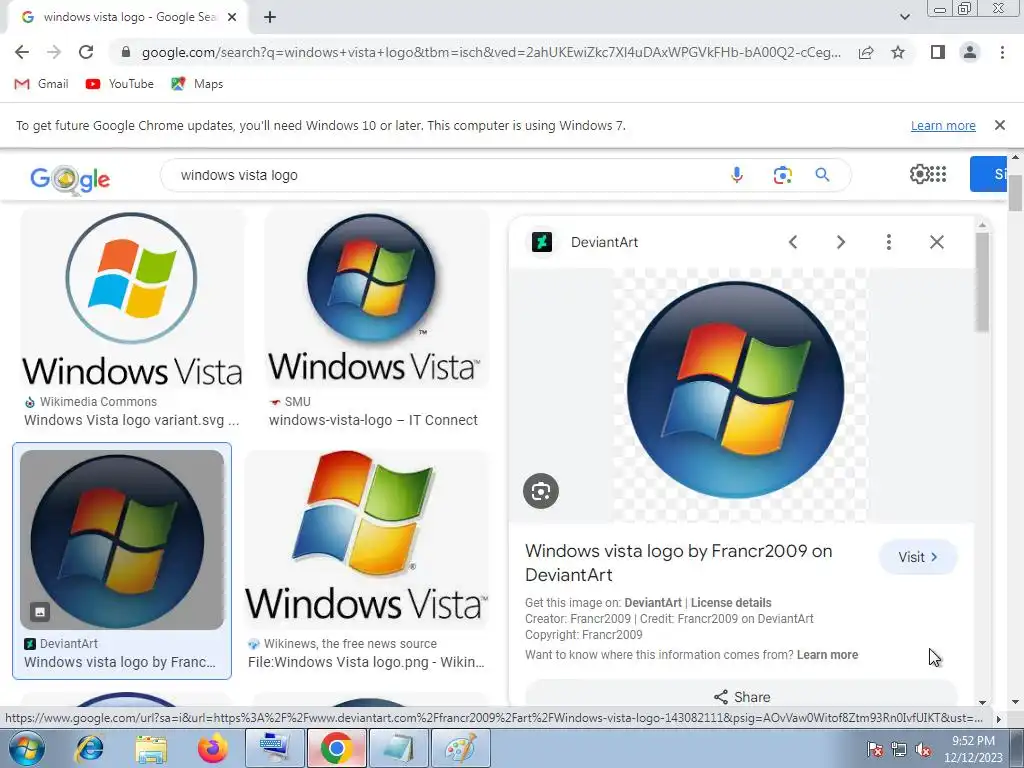The height and width of the screenshot is (768, 1024).
Task: Open YouTube bookmark
Action: click(x=120, y=84)
